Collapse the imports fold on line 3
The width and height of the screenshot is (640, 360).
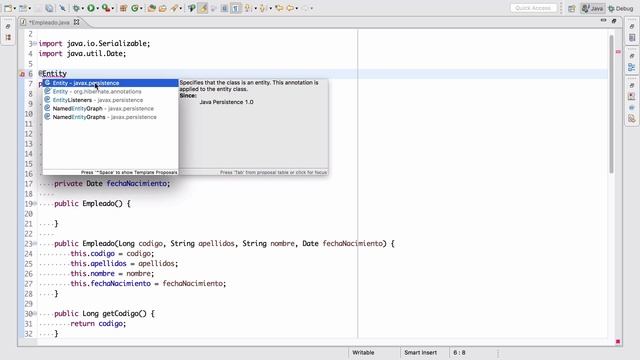pyautogui.click(x=35, y=43)
